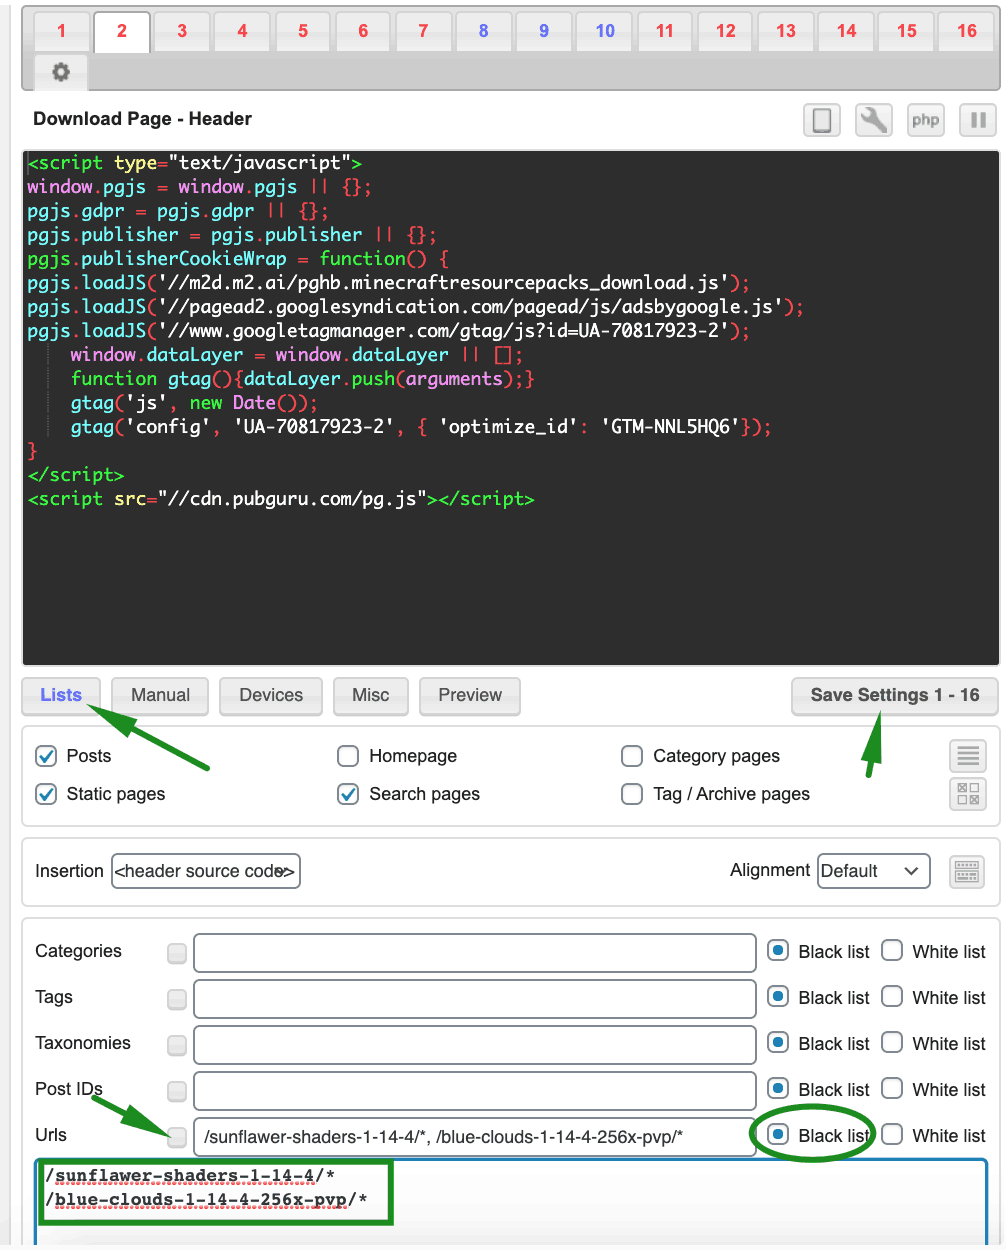Select block tab 3
1006x1250 pixels.
point(182,31)
